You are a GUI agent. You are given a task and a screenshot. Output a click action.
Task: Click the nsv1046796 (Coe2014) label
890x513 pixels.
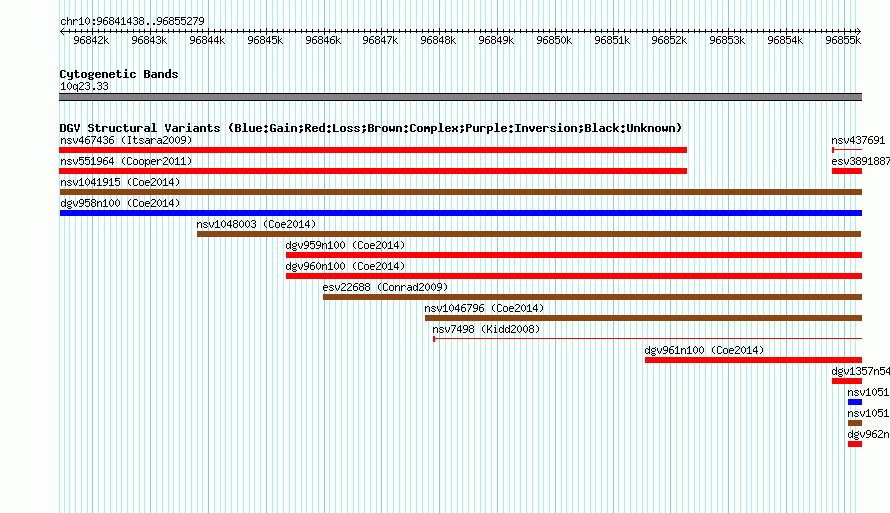[x=484, y=308]
